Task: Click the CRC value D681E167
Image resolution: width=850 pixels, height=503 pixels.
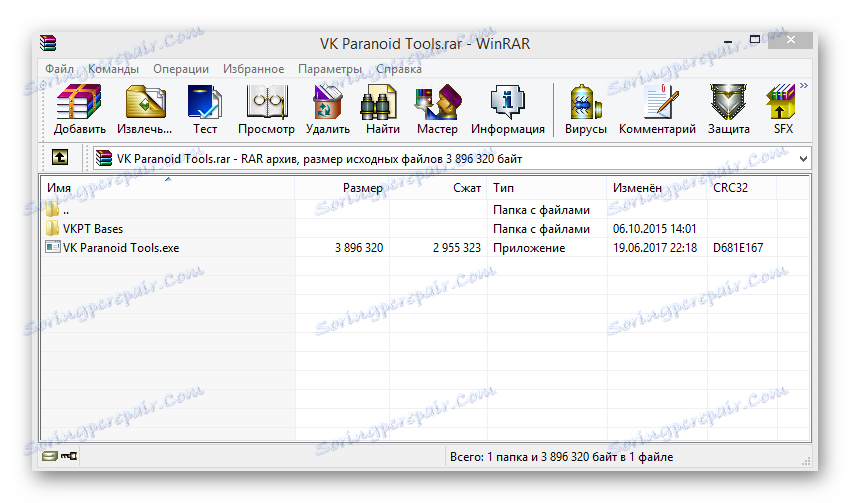Action: point(738,248)
